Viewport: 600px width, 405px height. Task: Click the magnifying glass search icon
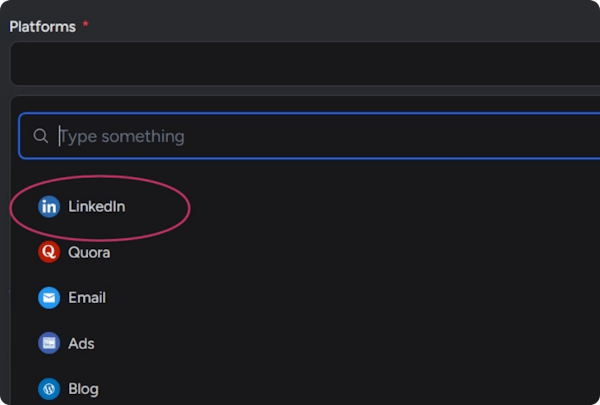[x=41, y=136]
